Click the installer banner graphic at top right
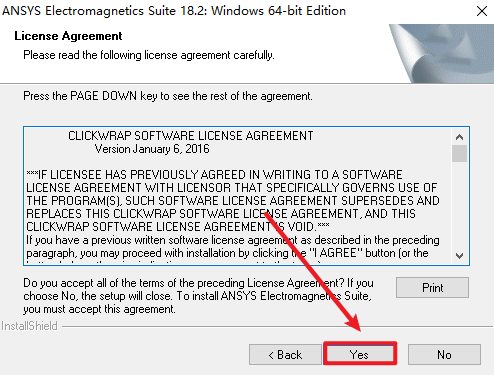The height and width of the screenshot is (375, 494). (441, 53)
